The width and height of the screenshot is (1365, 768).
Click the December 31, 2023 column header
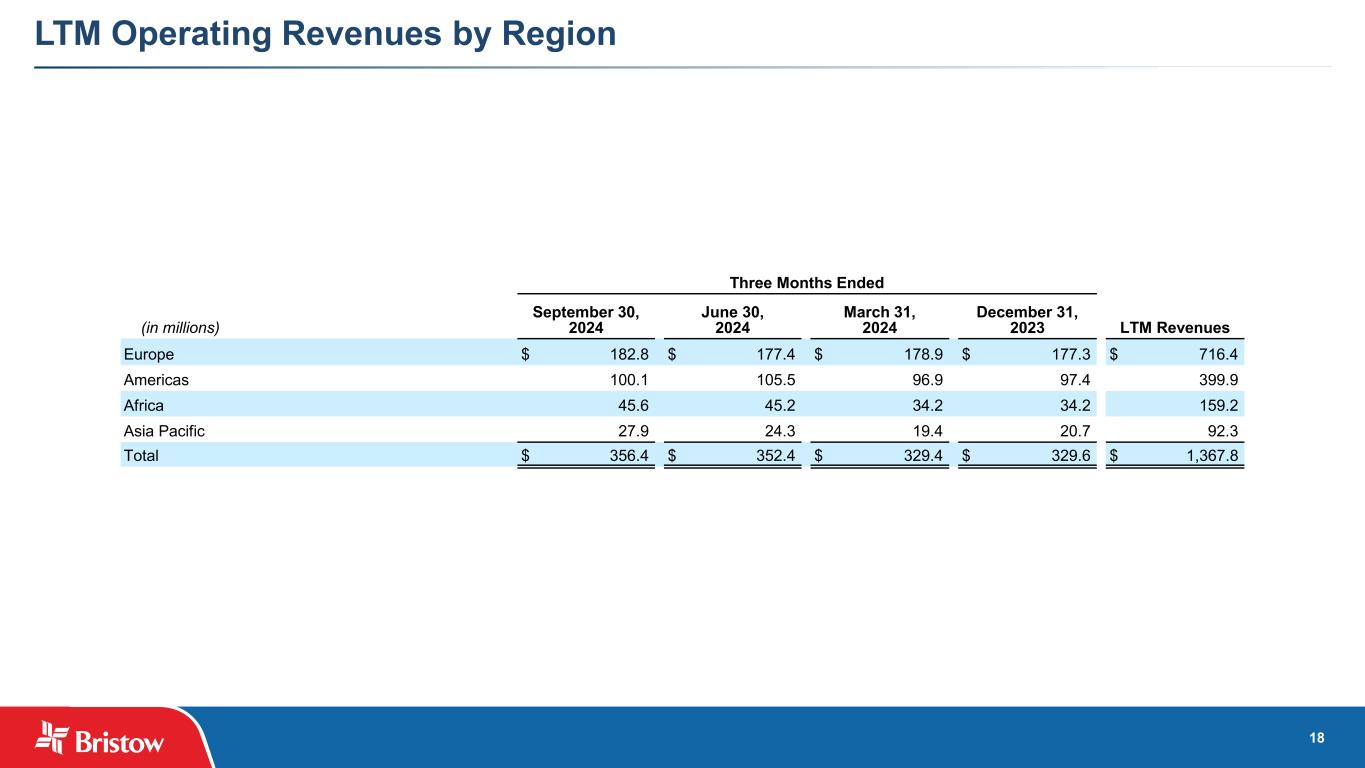click(1027, 320)
